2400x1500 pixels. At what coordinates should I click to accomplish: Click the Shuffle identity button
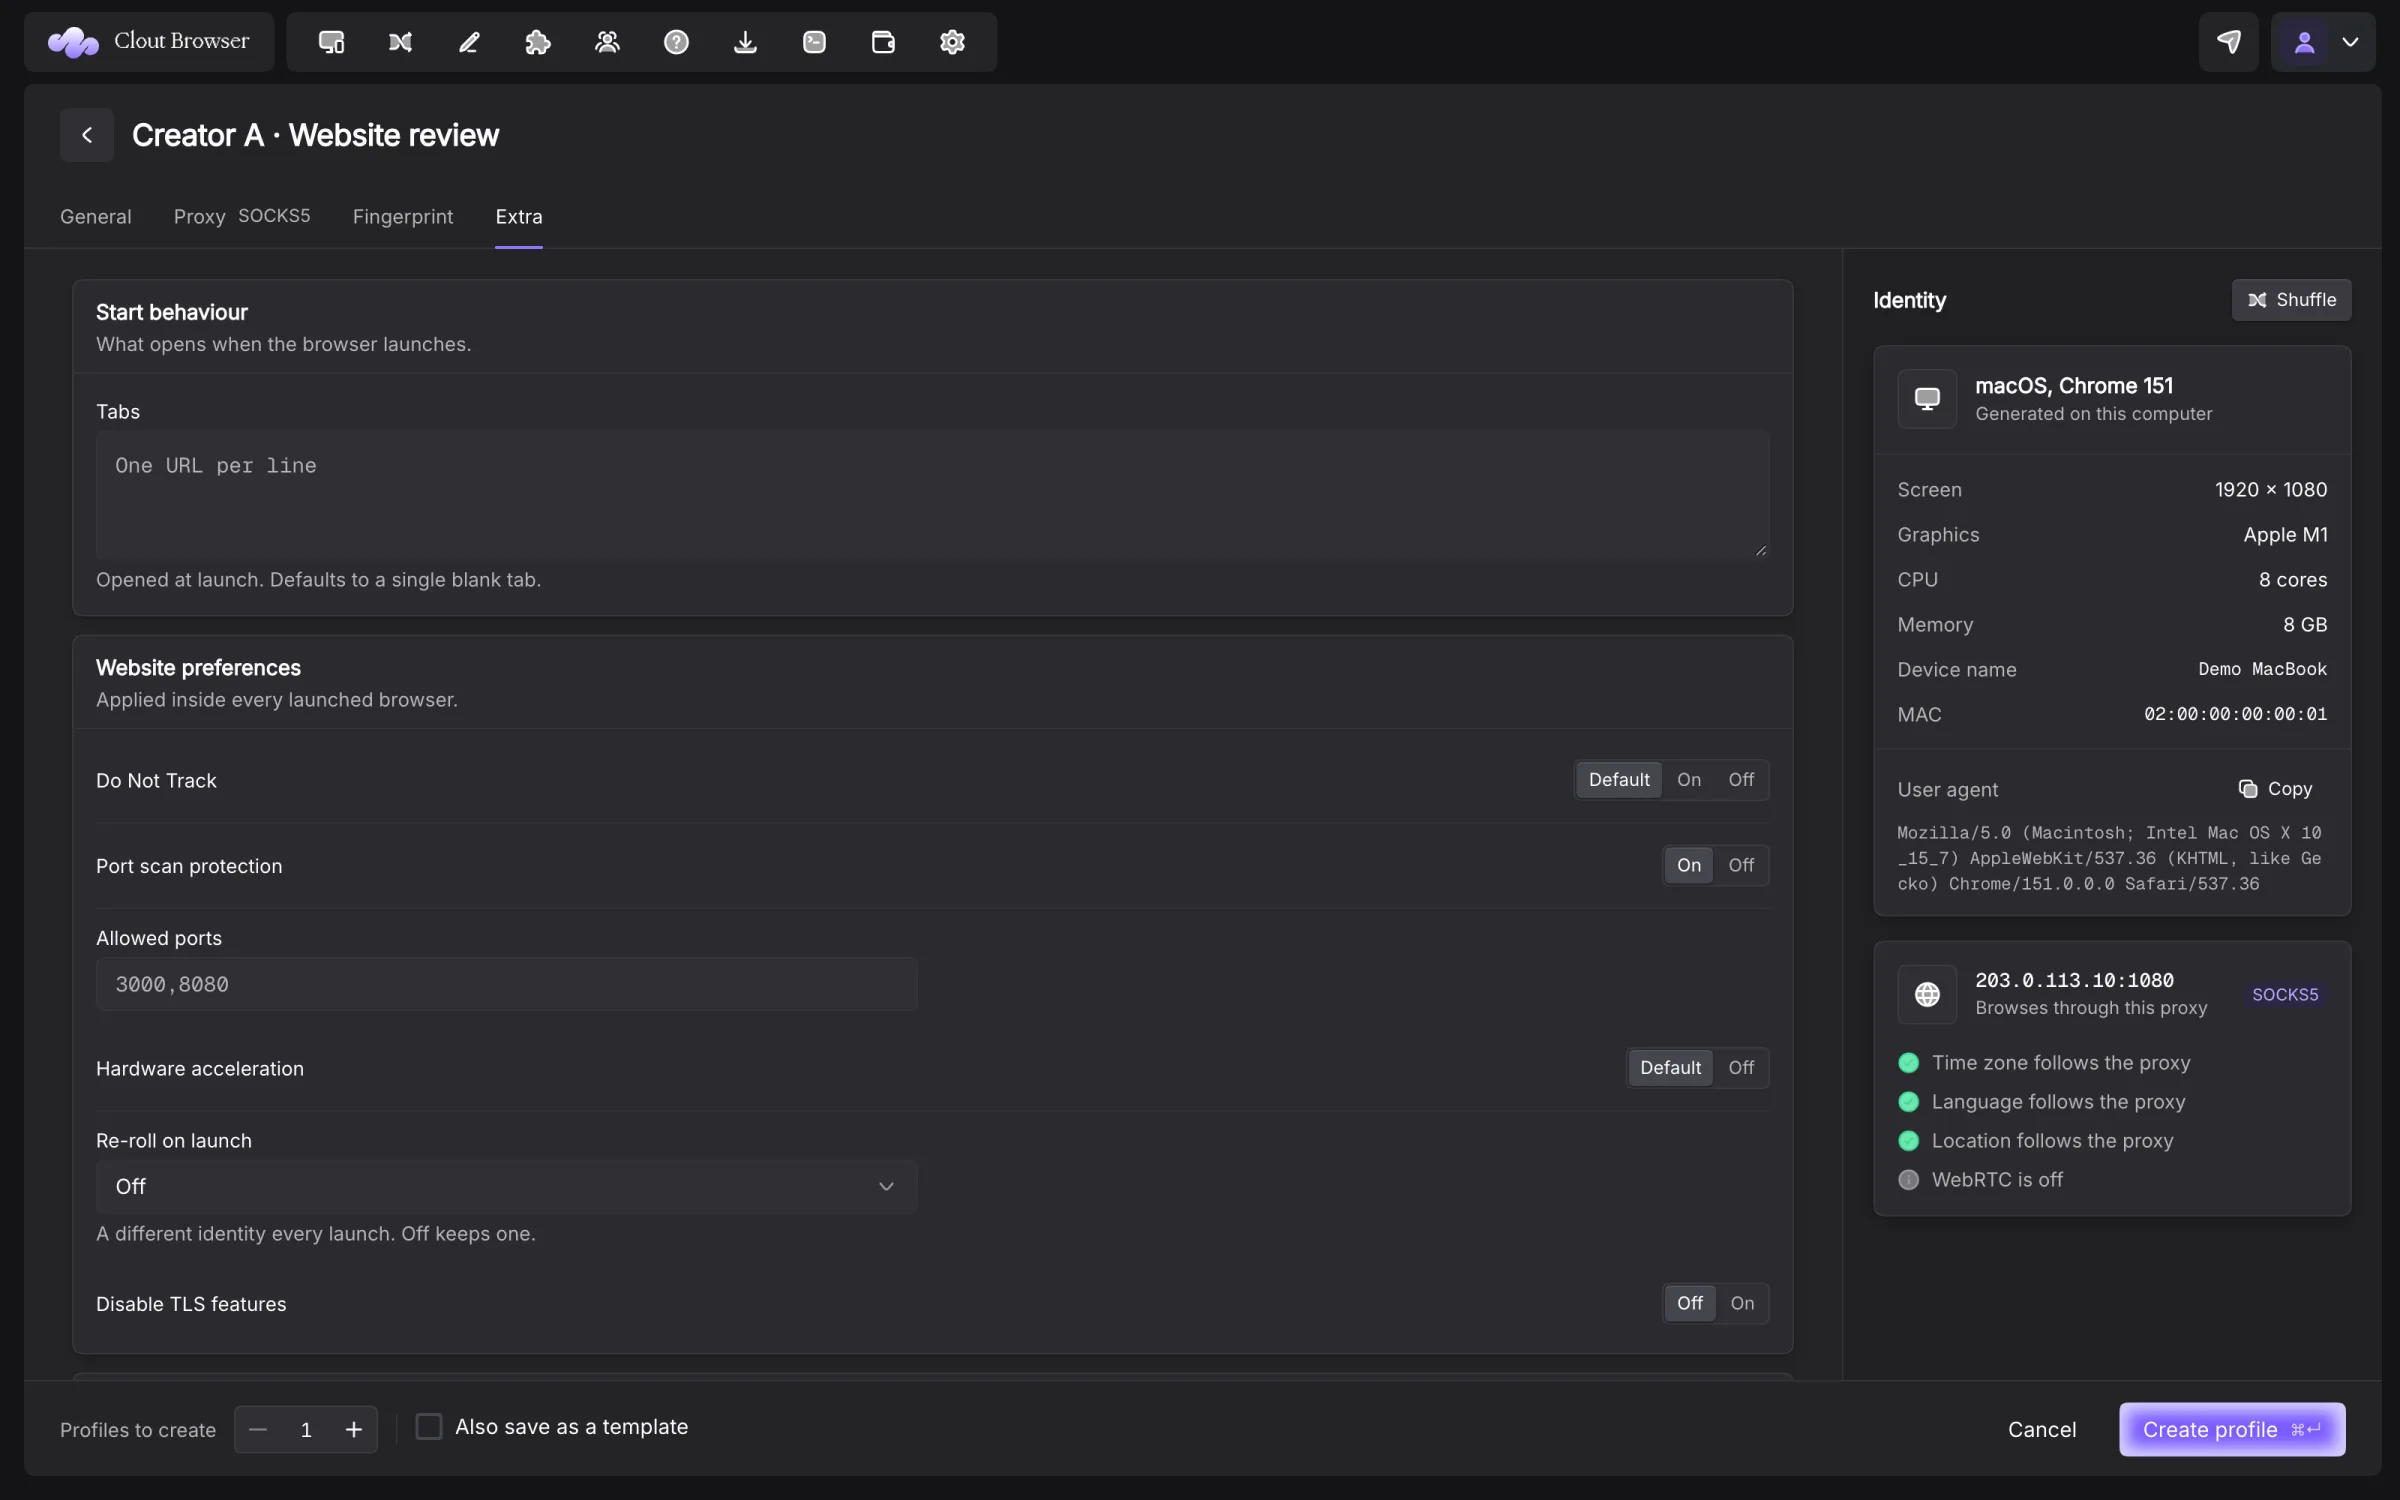[2291, 300]
